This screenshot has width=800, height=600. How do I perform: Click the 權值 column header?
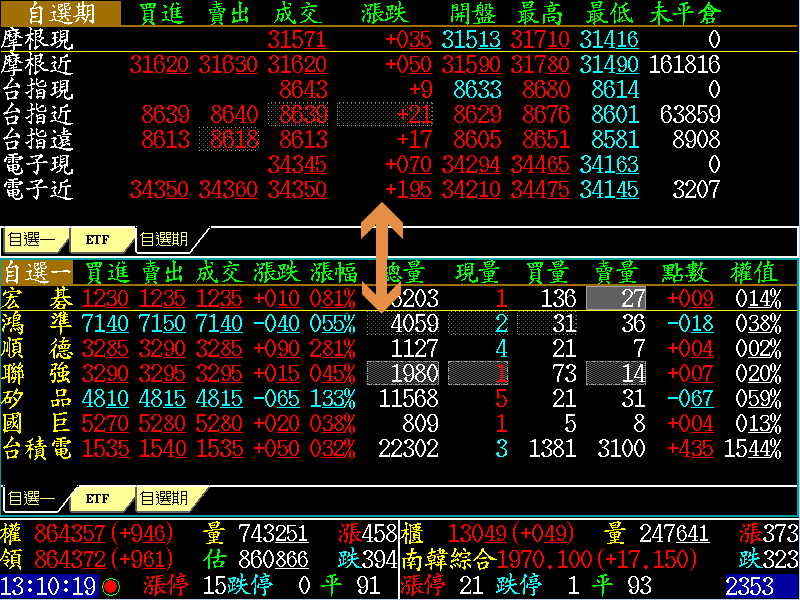[755, 272]
